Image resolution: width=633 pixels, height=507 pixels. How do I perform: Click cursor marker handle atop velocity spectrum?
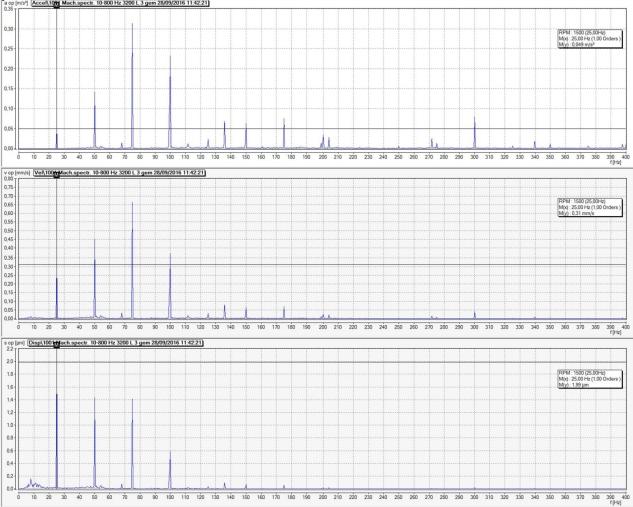(x=57, y=174)
